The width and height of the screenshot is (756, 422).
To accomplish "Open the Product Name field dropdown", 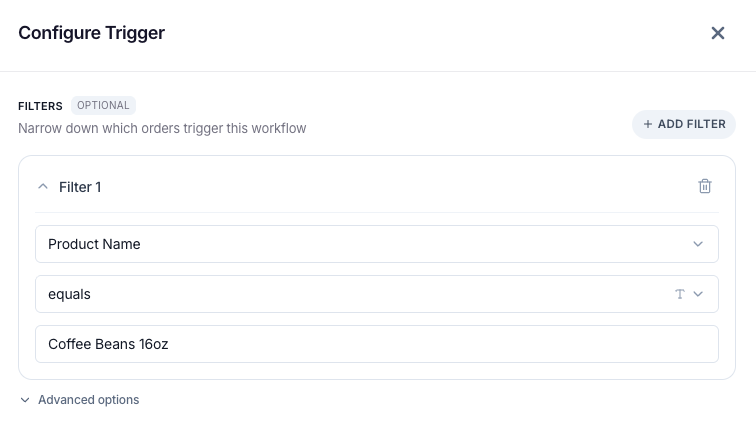I will [x=377, y=244].
